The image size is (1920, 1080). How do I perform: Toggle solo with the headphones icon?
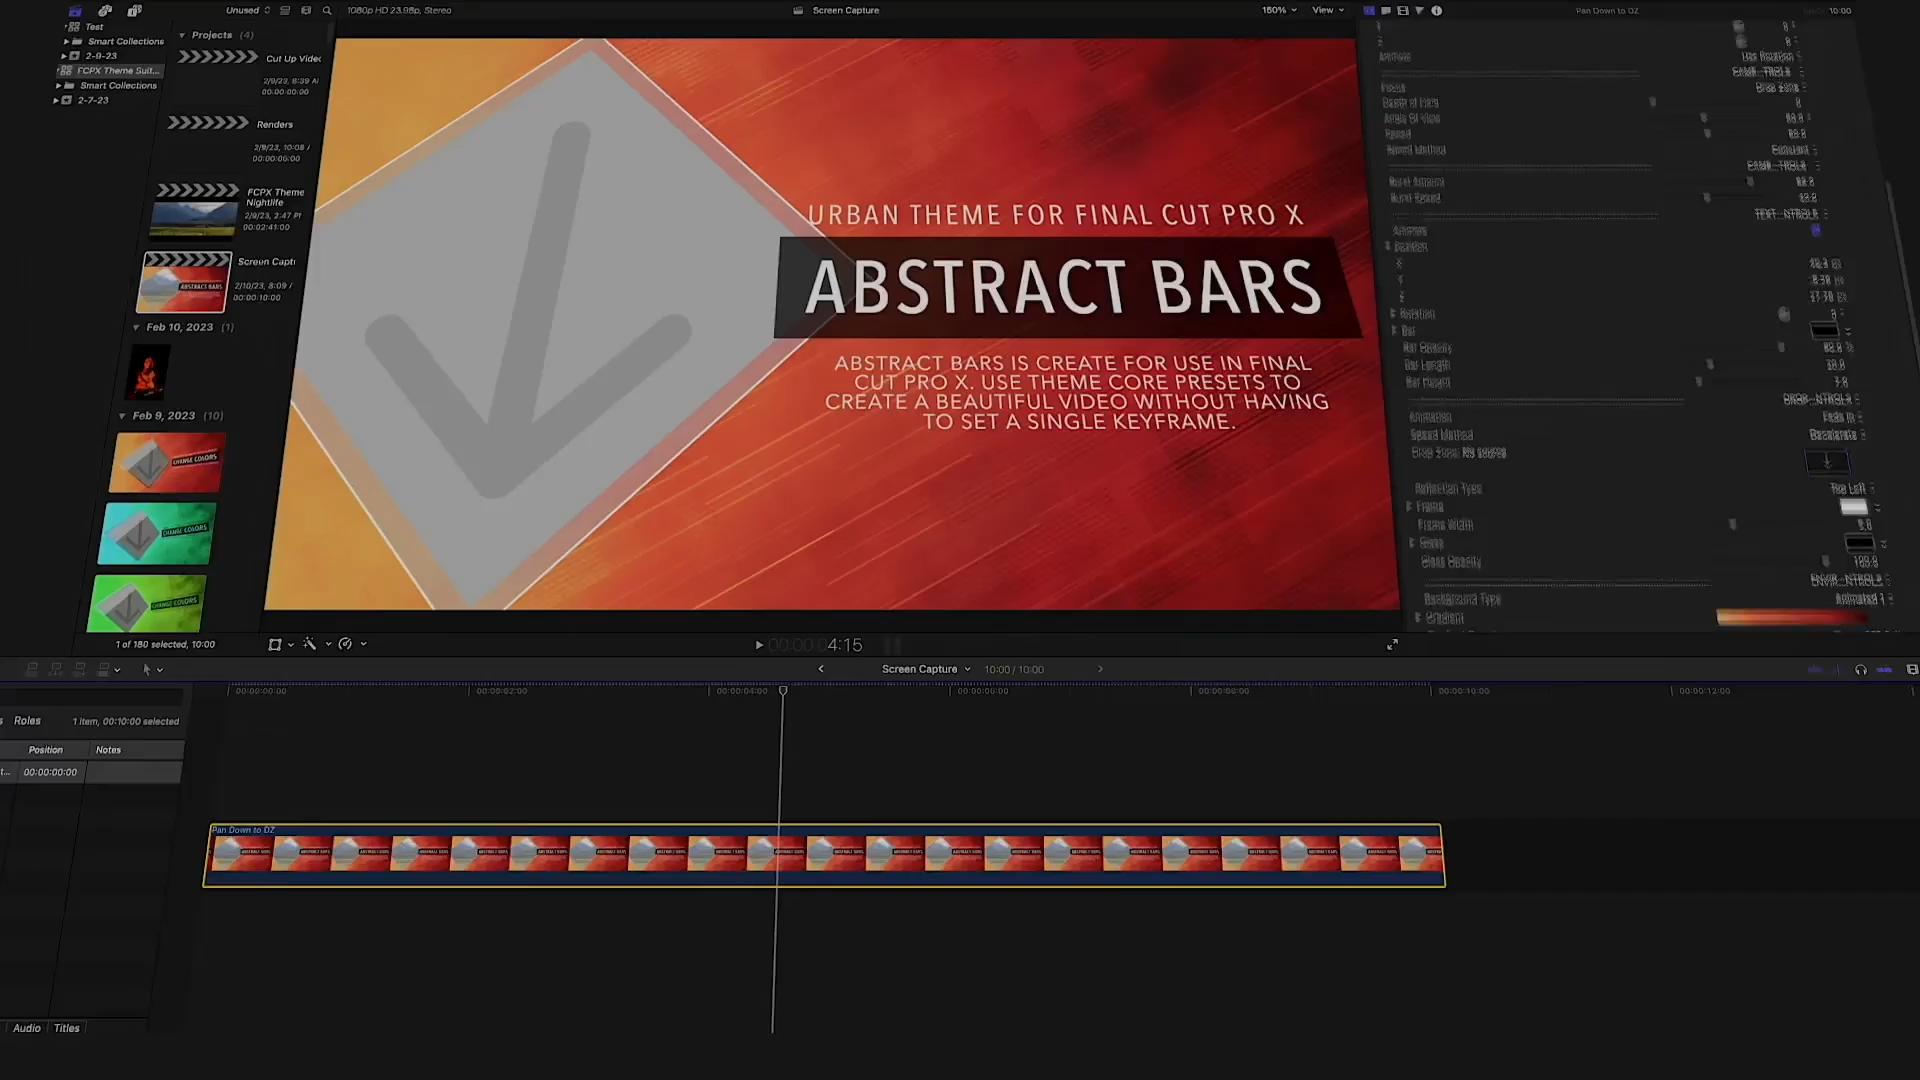tap(1861, 670)
